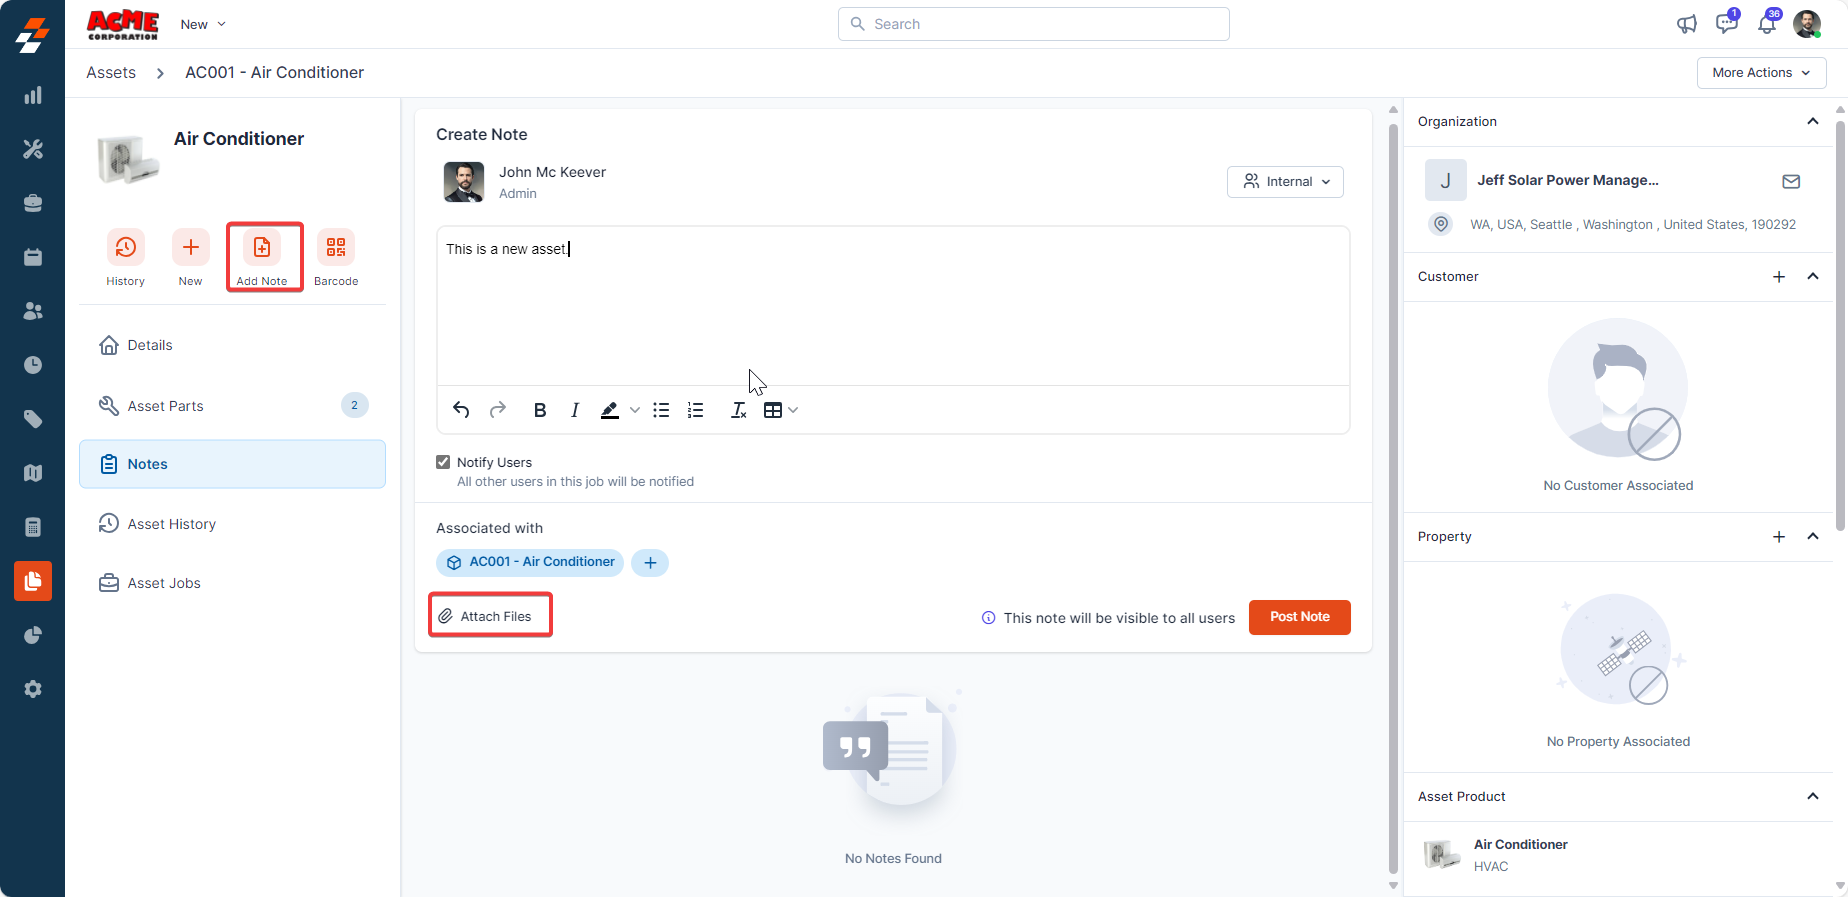
Task: Switch to the Asset History tab
Action: coord(232,524)
